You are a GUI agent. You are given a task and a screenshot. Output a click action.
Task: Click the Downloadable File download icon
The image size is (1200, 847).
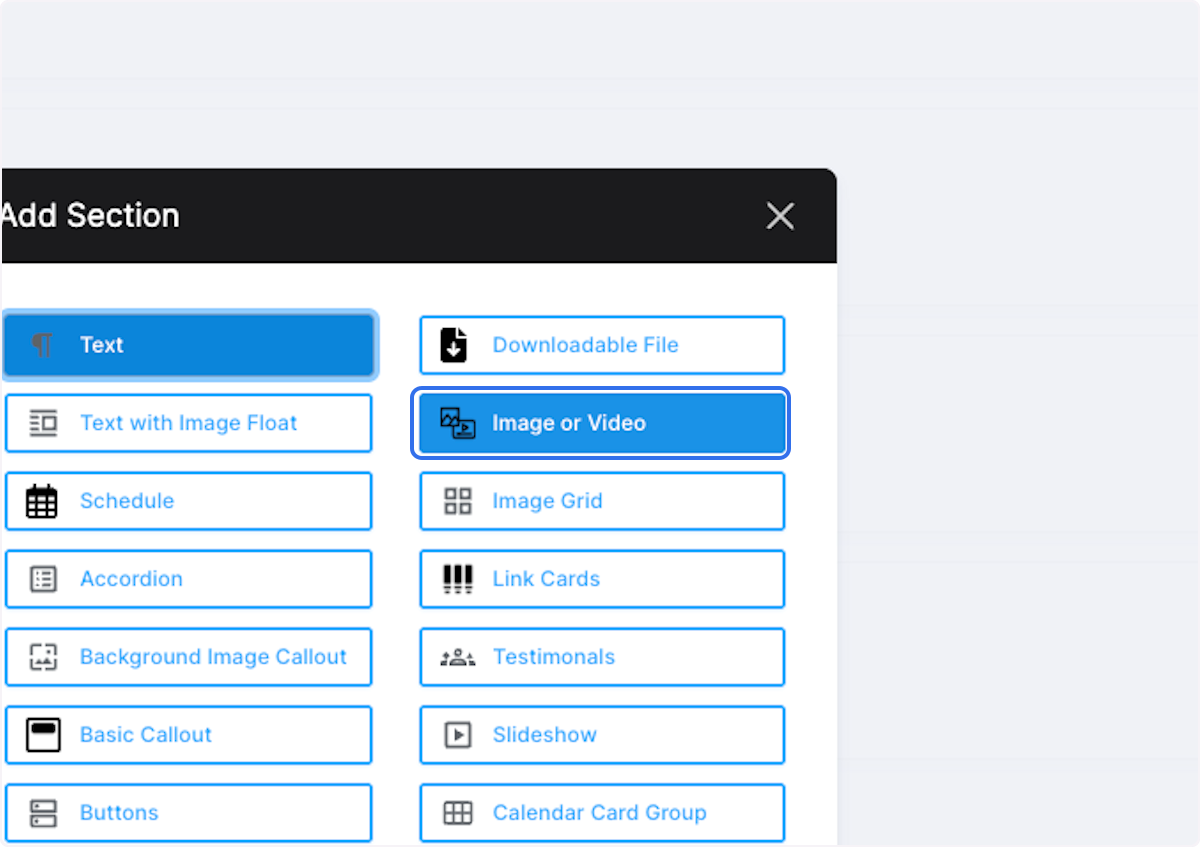(454, 345)
